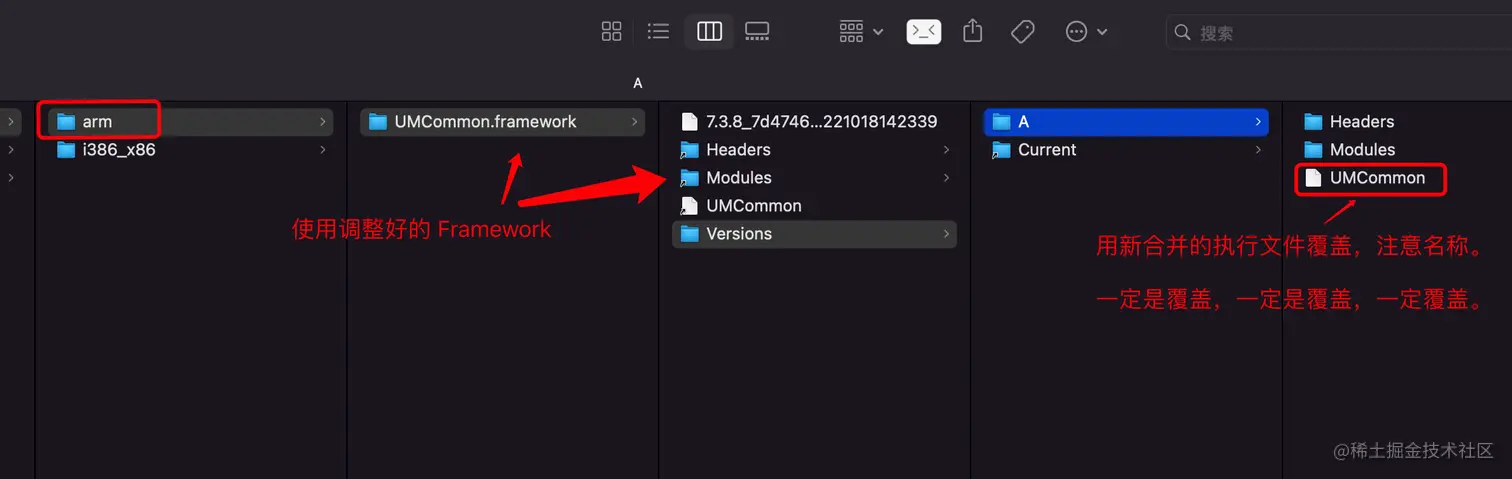This screenshot has height=479, width=1512.
Task: Select the i386_x86 folder
Action: [192, 150]
